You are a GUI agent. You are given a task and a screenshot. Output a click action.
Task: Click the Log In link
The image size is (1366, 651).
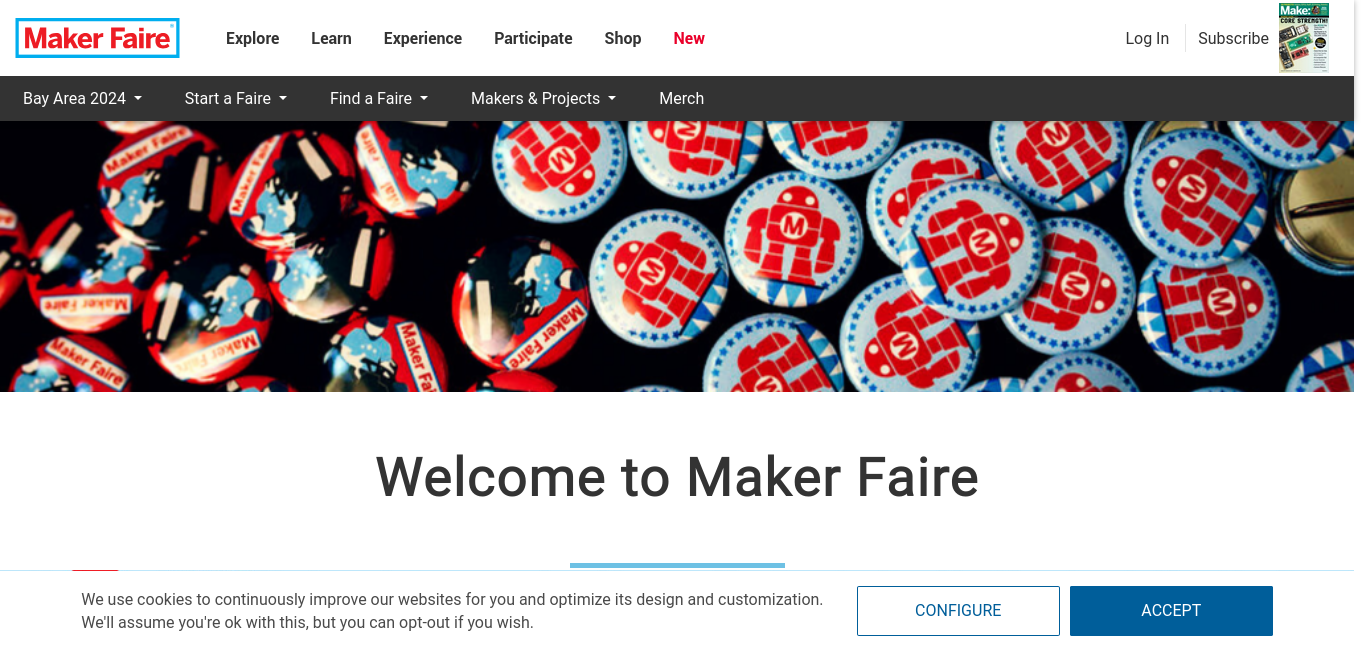click(1147, 38)
